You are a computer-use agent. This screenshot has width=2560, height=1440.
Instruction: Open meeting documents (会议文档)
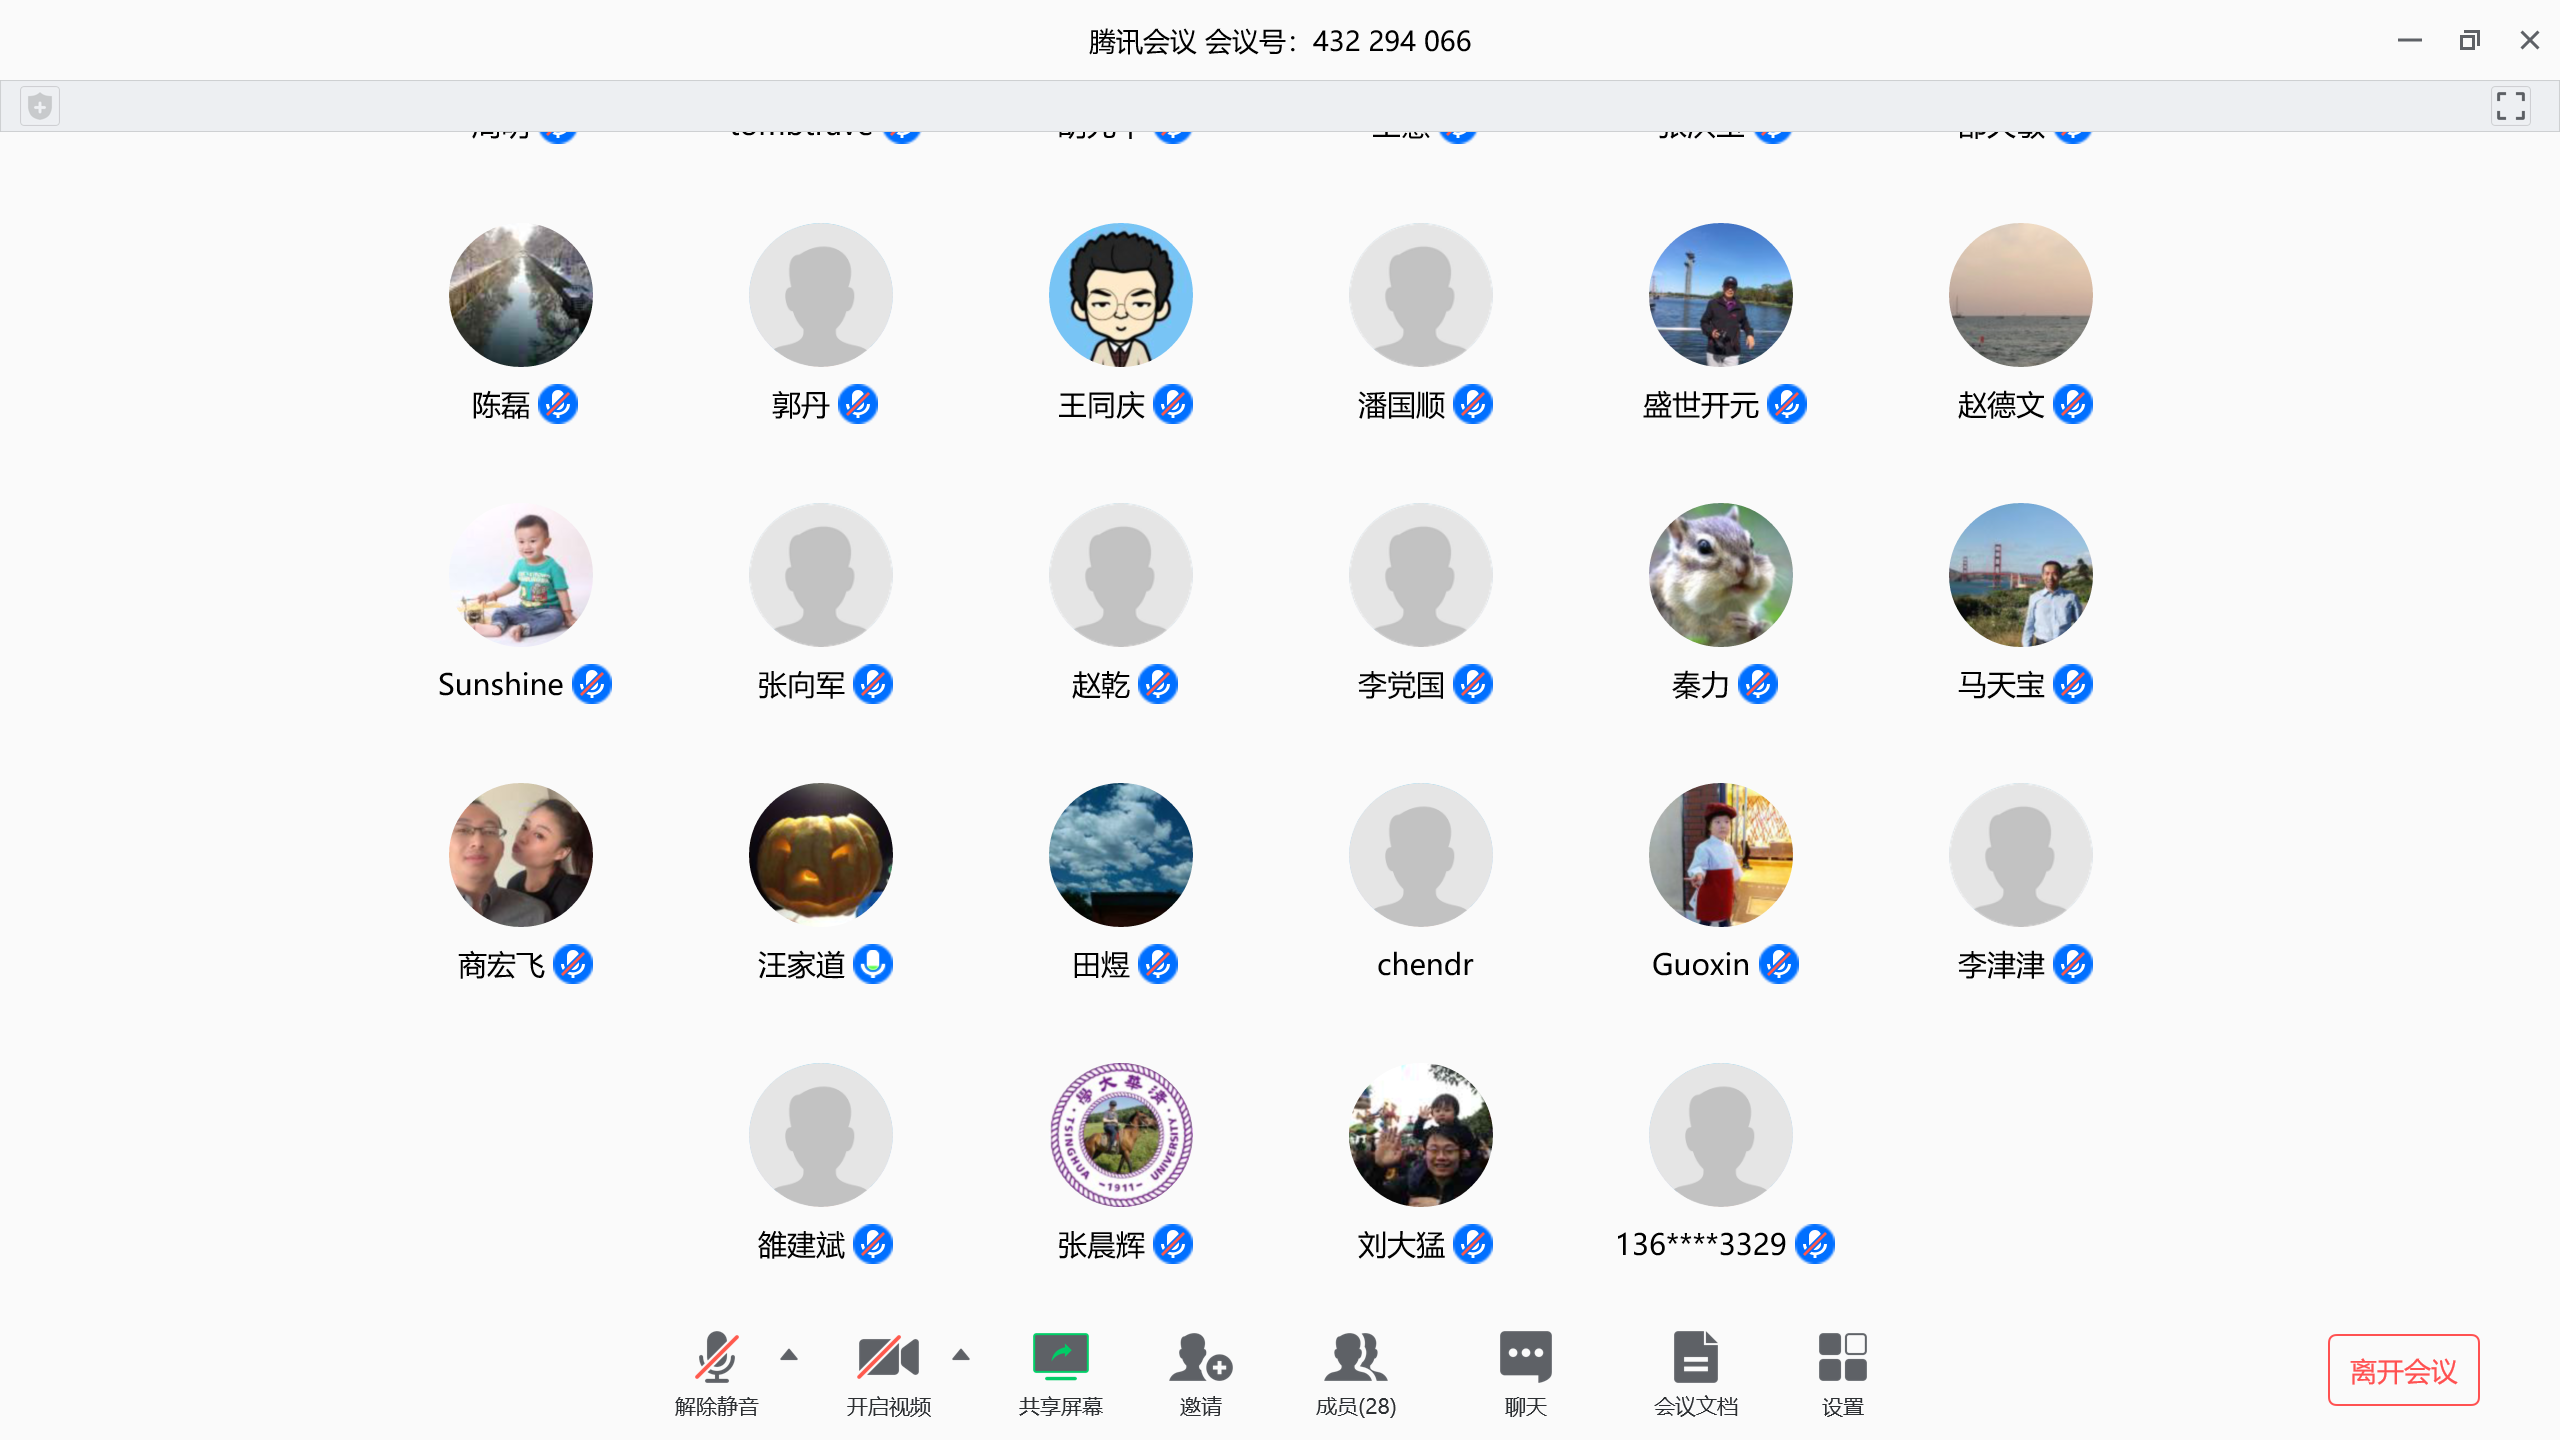tap(1695, 1358)
